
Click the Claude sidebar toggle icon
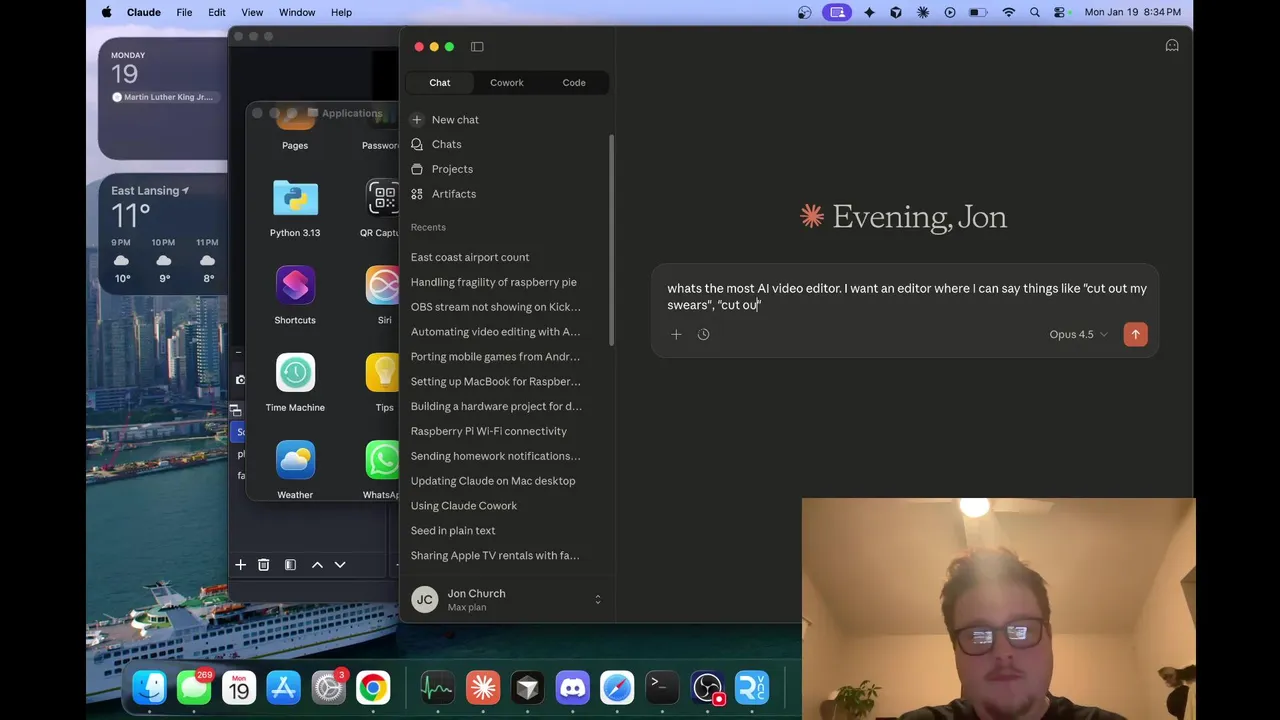point(477,47)
